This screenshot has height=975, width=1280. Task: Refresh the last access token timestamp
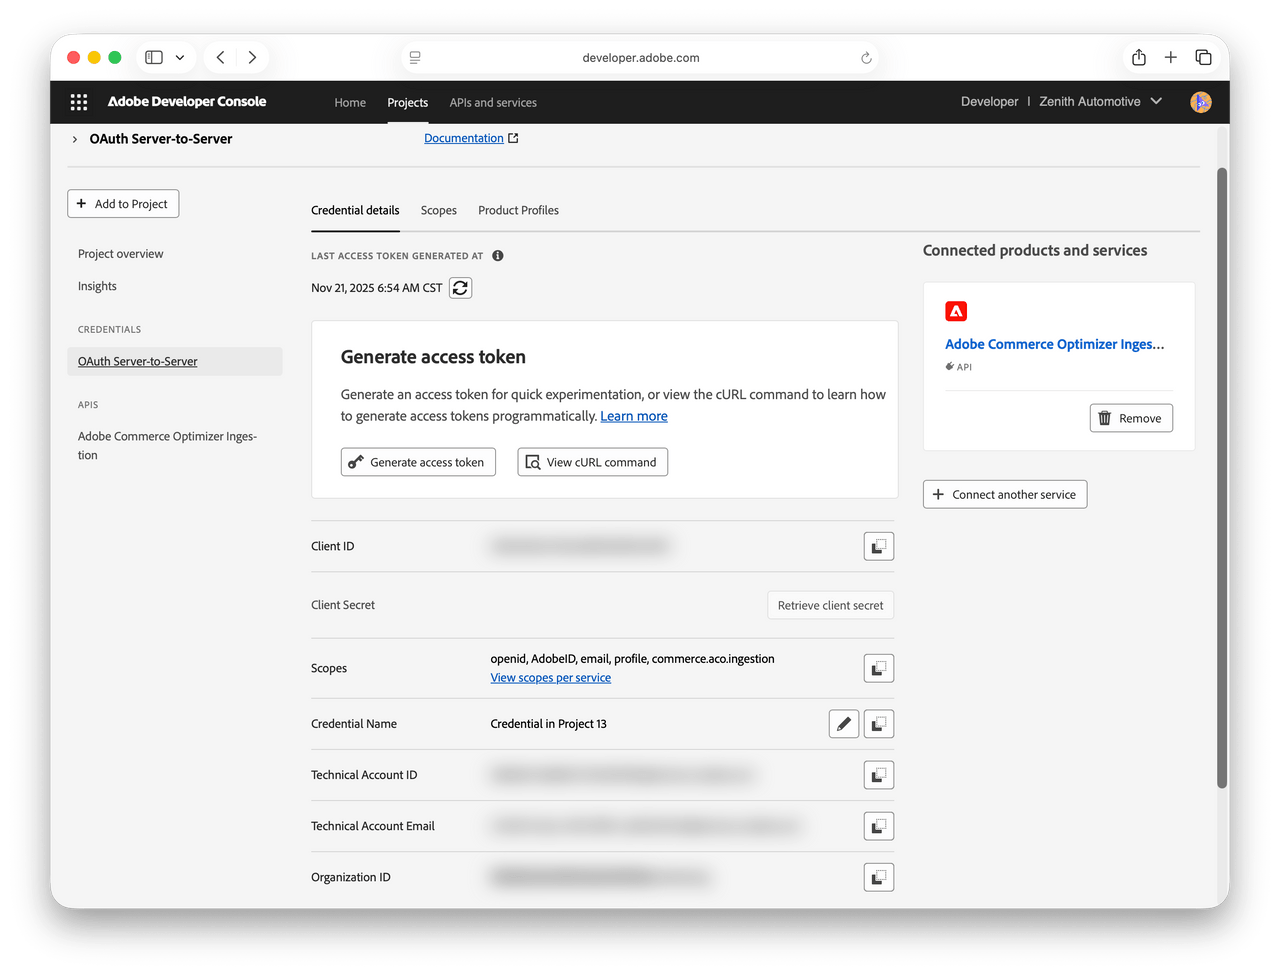click(x=460, y=287)
